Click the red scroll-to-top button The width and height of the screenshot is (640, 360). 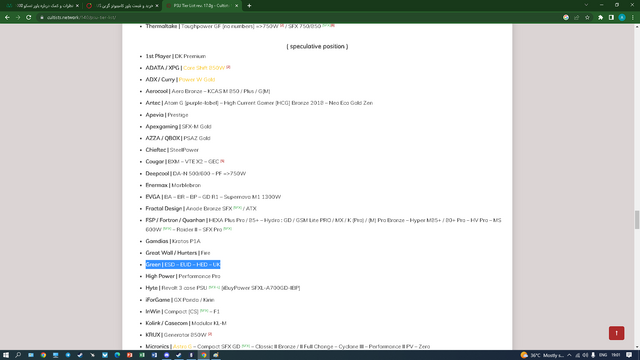[x=616, y=333]
